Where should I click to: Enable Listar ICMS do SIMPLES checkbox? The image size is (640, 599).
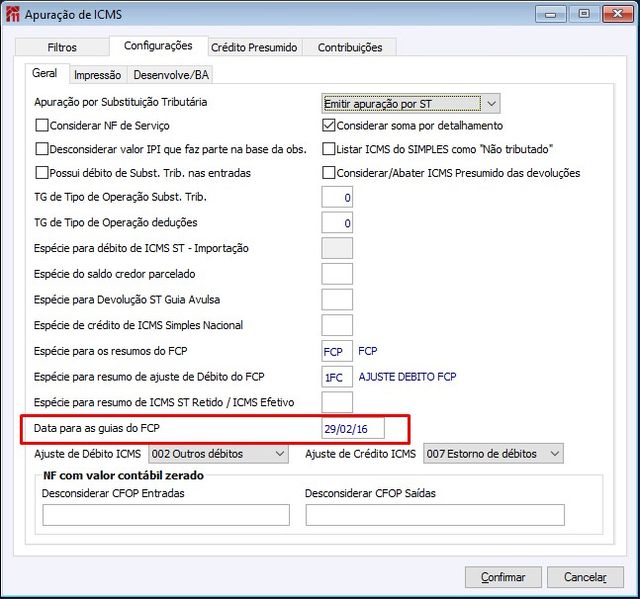(329, 149)
